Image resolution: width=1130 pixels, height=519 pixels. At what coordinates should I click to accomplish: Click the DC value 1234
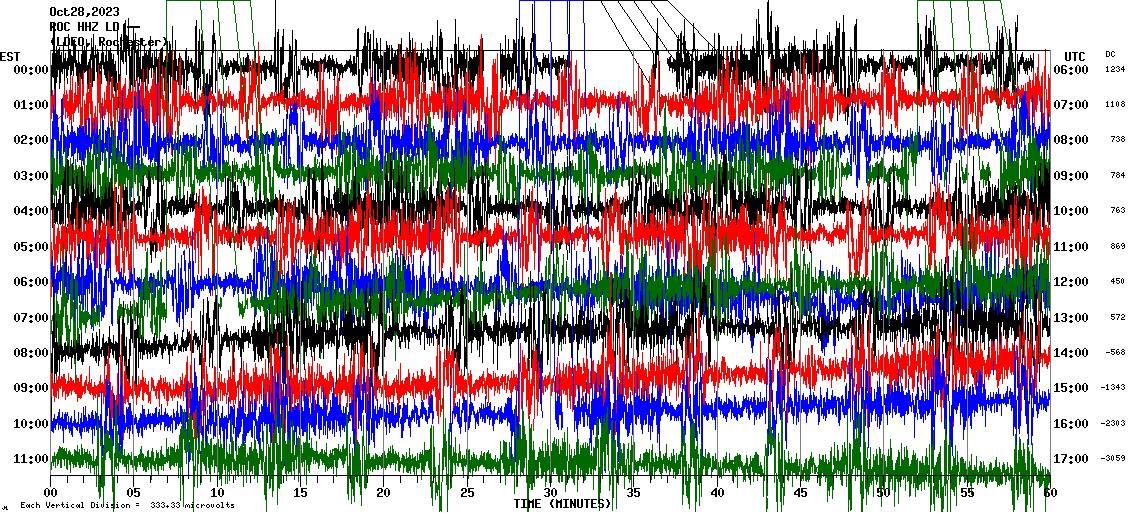point(1114,70)
